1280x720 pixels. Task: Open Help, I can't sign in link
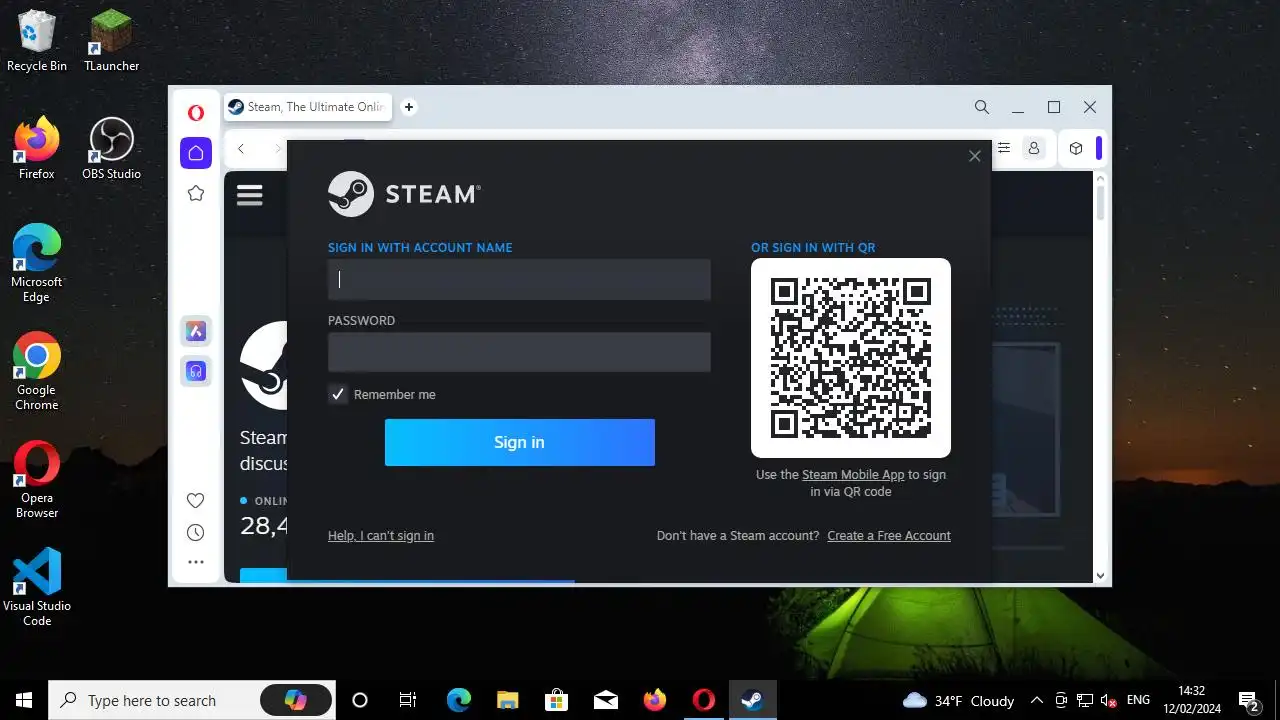point(381,536)
